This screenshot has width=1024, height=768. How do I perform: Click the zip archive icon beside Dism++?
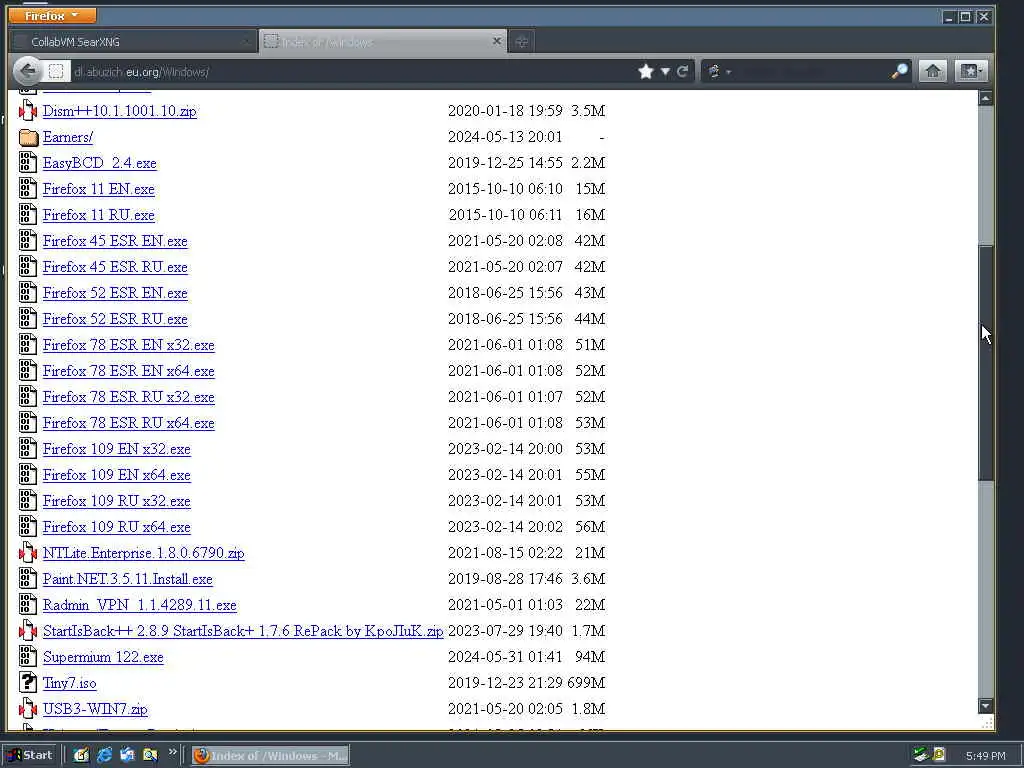[27, 110]
